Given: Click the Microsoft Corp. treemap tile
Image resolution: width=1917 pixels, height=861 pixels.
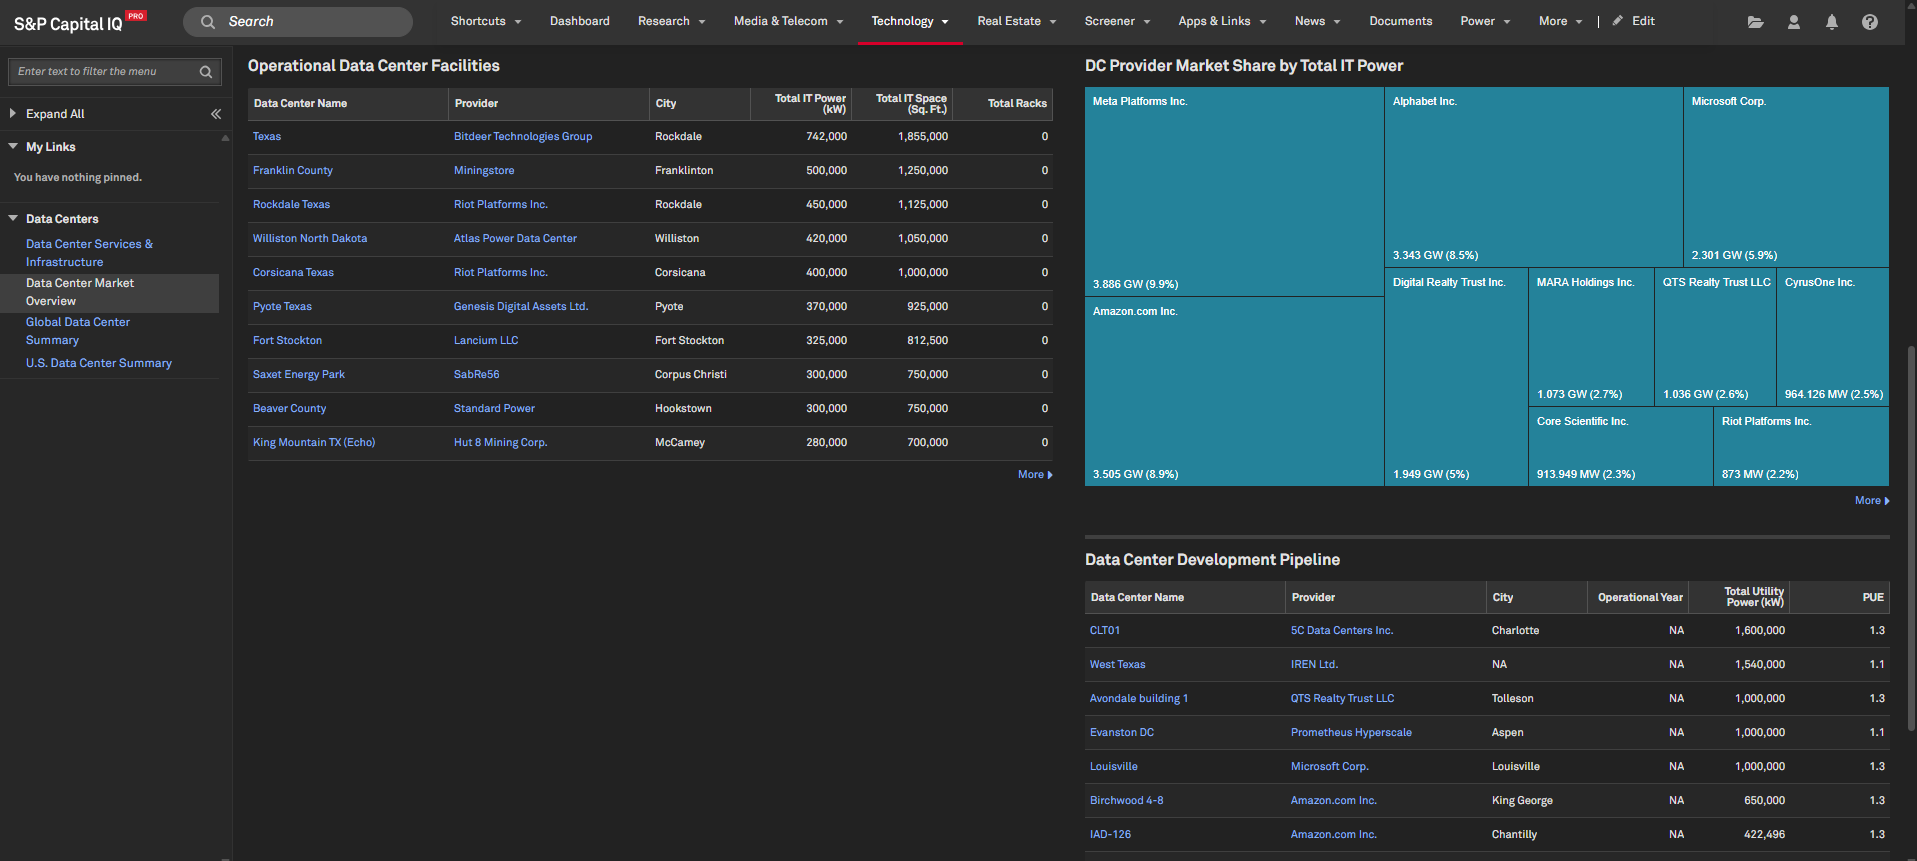Looking at the screenshot, I should click(x=1787, y=177).
